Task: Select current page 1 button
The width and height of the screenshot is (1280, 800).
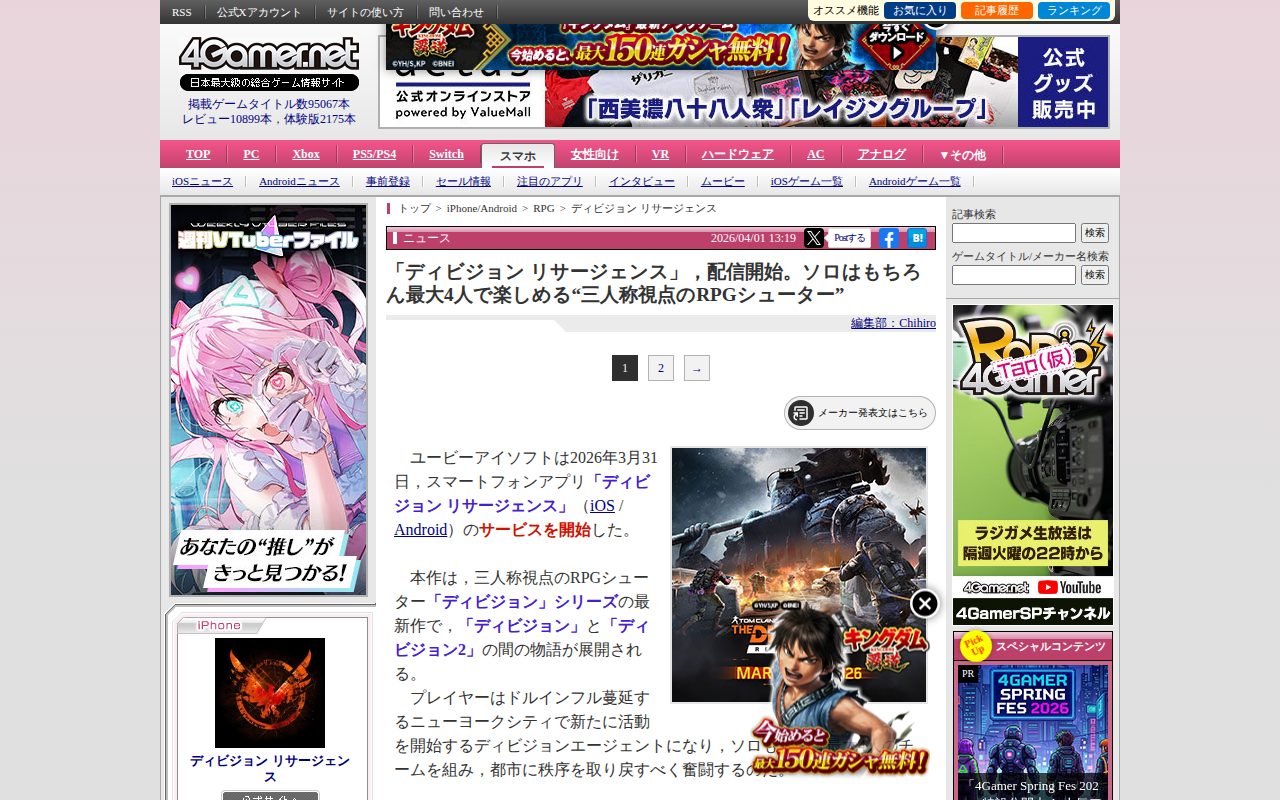Action: [625, 368]
